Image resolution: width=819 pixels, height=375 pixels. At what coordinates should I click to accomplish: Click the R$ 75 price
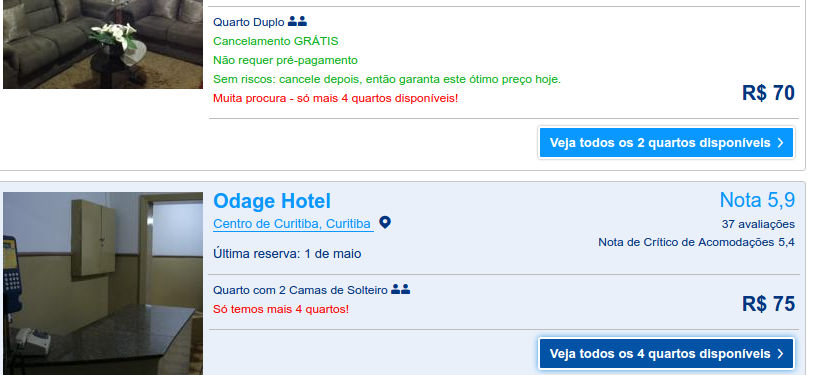[x=768, y=304]
